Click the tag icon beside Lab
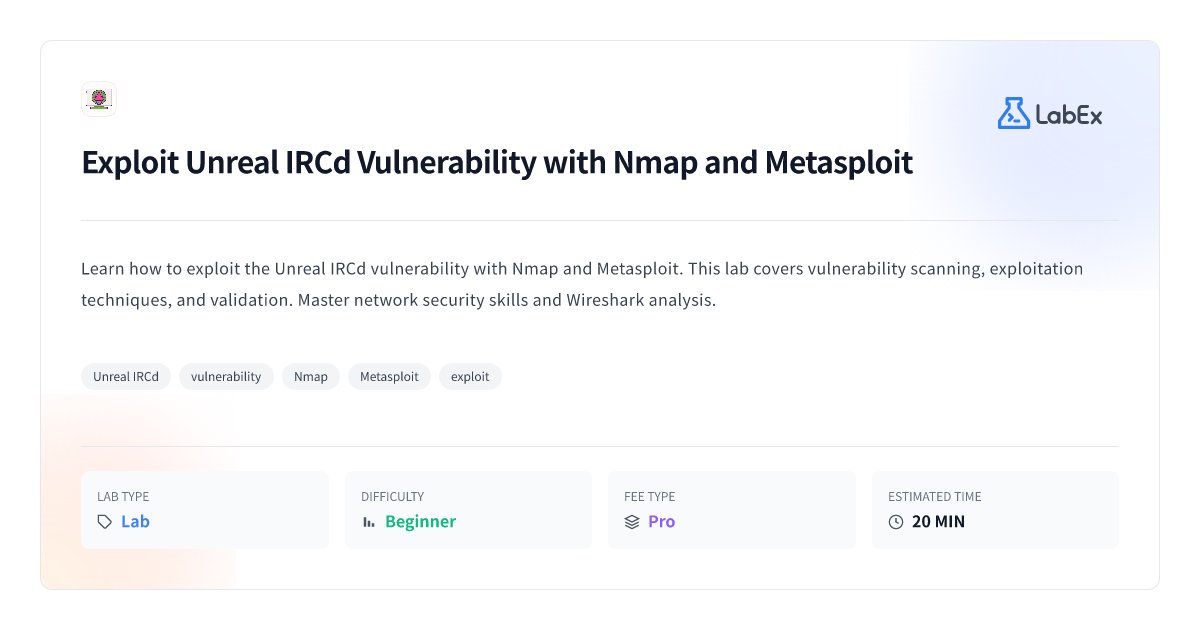This screenshot has width=1200, height=630. tap(105, 522)
